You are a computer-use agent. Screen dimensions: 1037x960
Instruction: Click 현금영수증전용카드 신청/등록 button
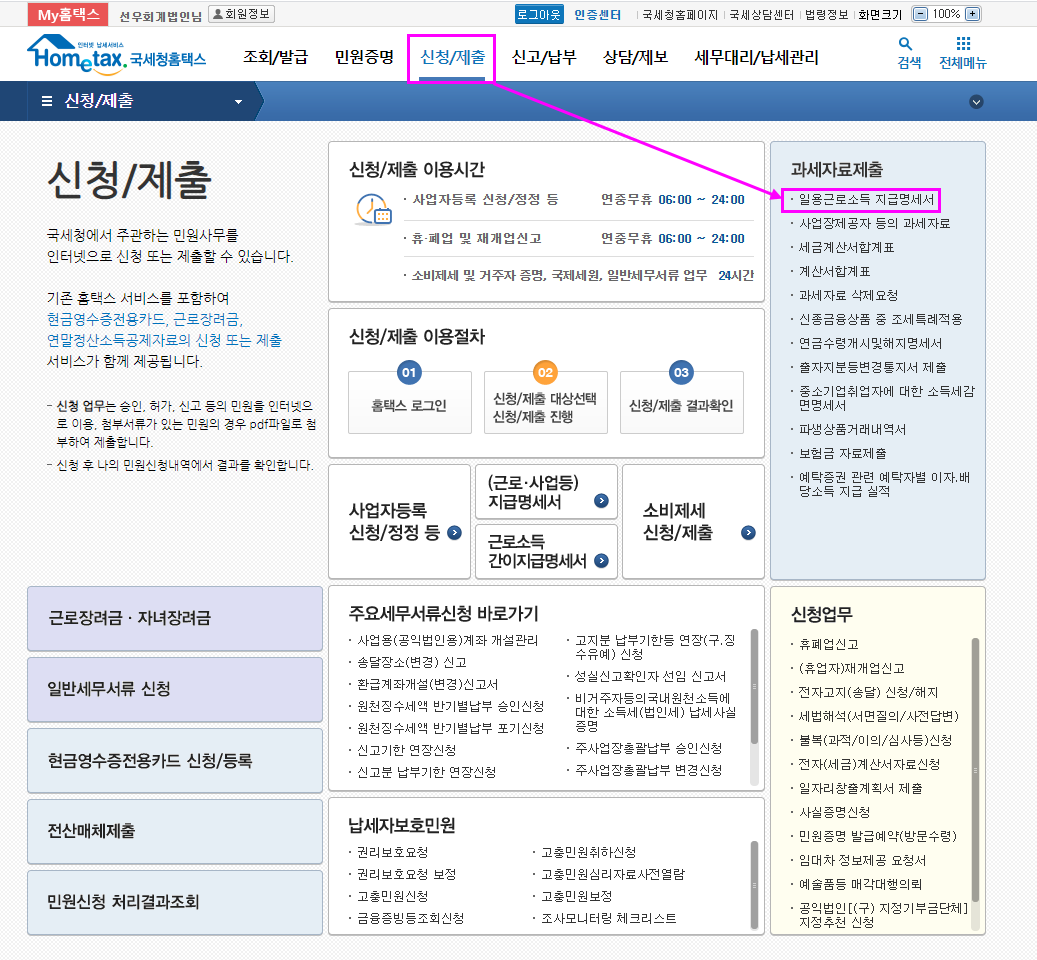pos(175,760)
